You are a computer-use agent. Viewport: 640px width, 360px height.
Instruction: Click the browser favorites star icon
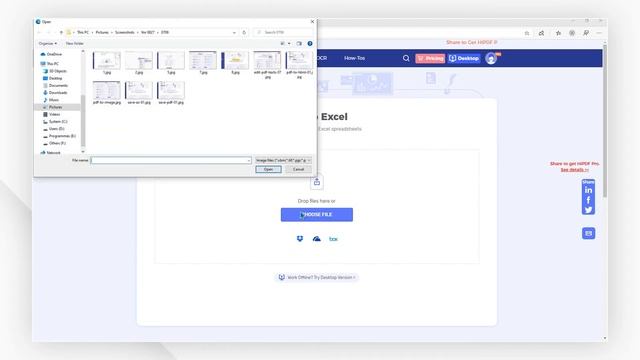[x=527, y=33]
